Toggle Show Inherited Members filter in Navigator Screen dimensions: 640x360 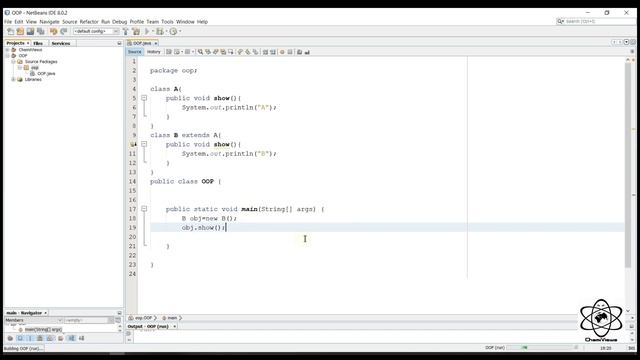(10, 338)
